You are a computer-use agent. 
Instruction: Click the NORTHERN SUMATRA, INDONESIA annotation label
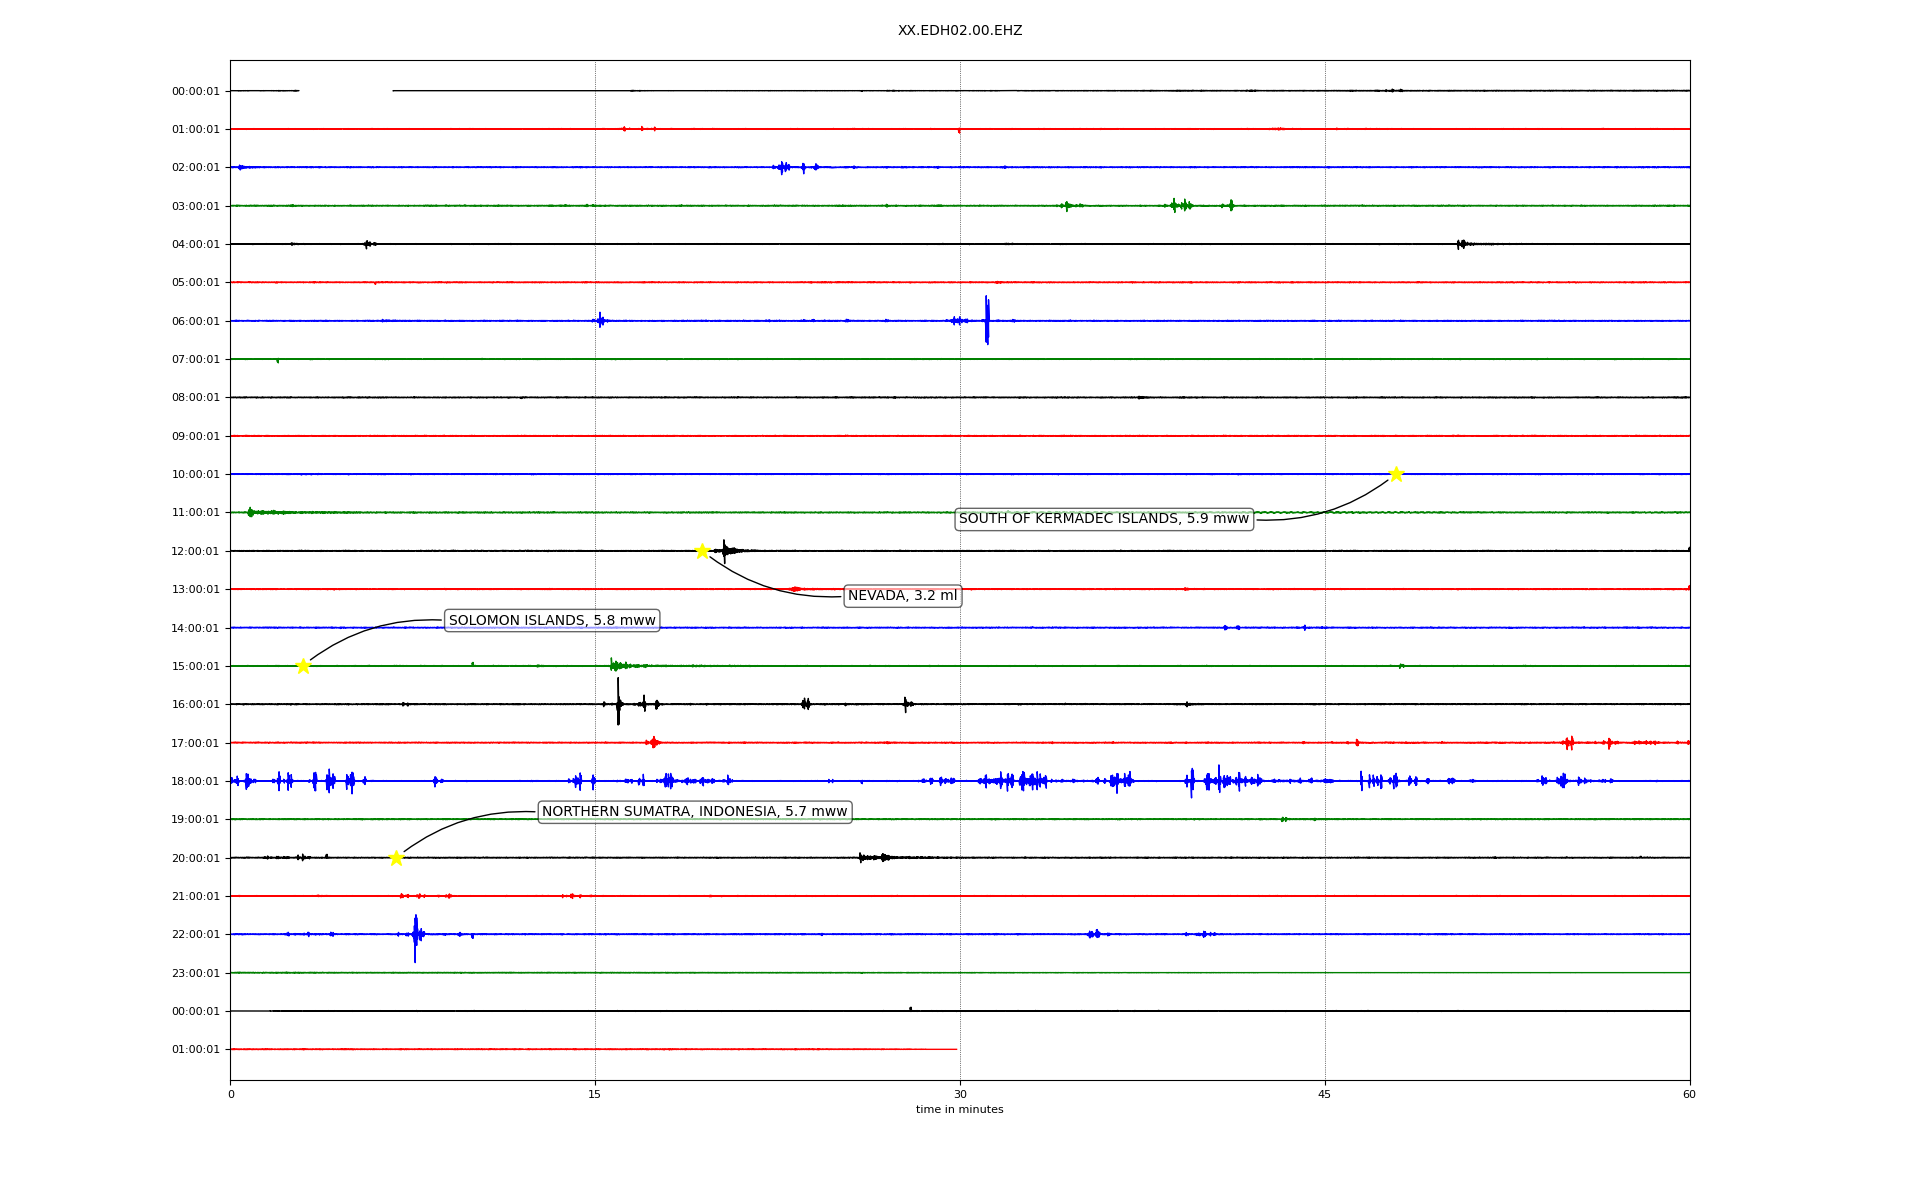click(x=694, y=812)
